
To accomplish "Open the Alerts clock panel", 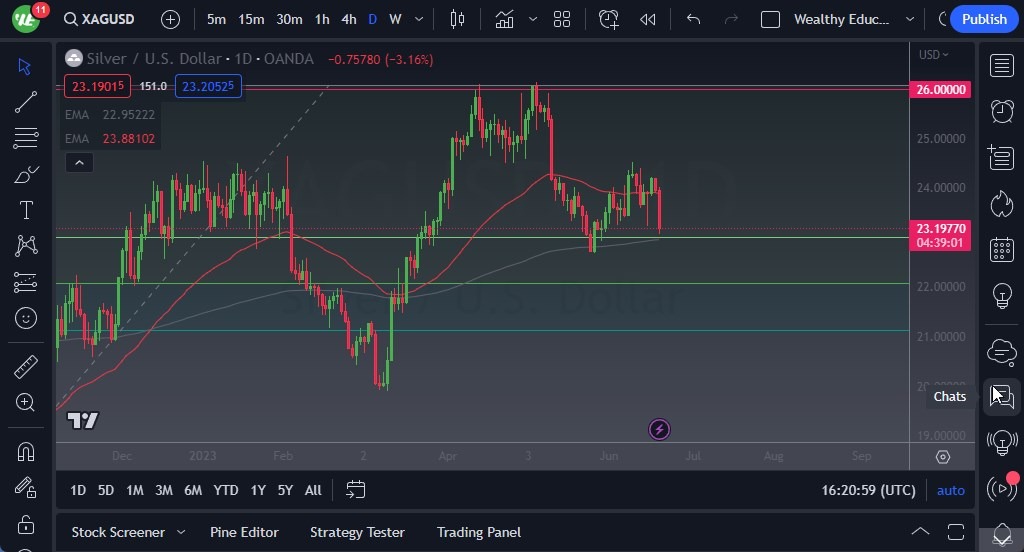I will tap(1001, 111).
